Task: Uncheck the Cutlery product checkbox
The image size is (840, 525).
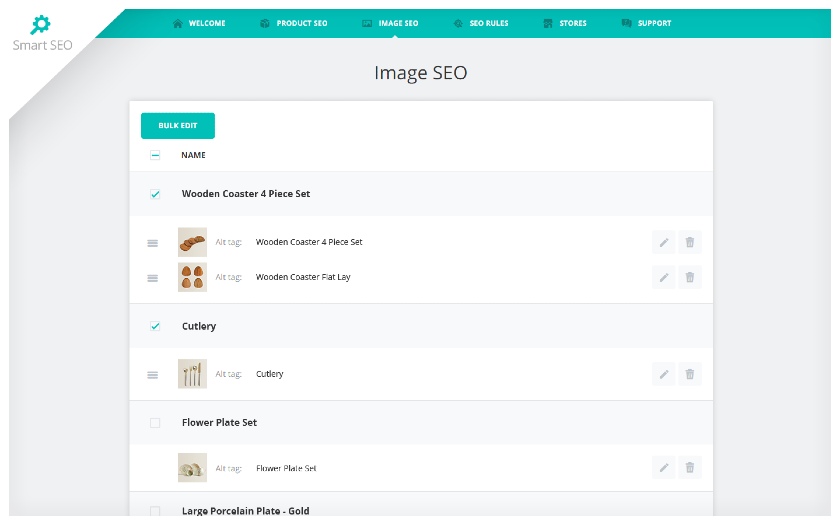Action: (155, 326)
